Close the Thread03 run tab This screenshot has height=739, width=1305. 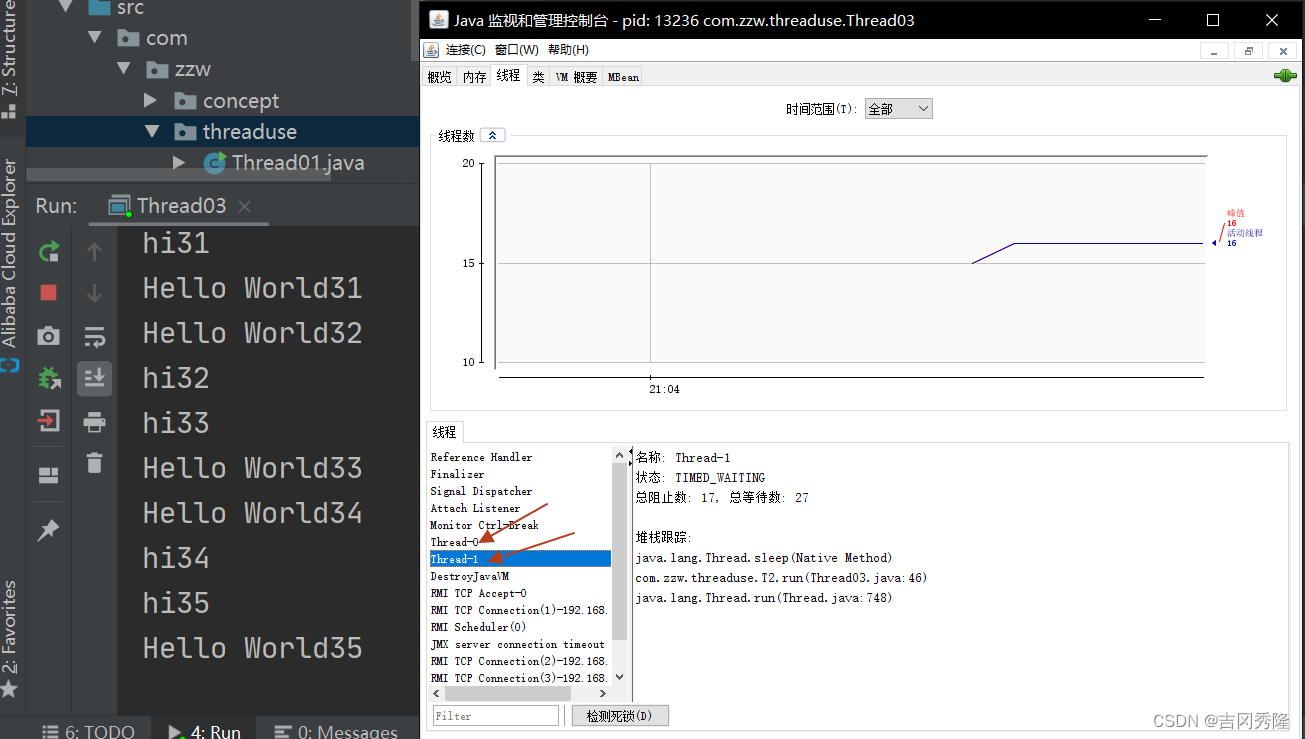(x=245, y=206)
